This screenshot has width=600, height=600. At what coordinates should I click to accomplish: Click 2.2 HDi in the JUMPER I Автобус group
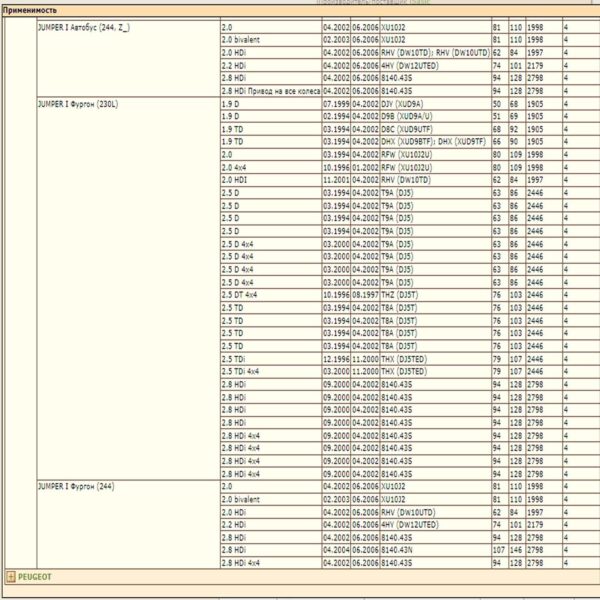271,66
